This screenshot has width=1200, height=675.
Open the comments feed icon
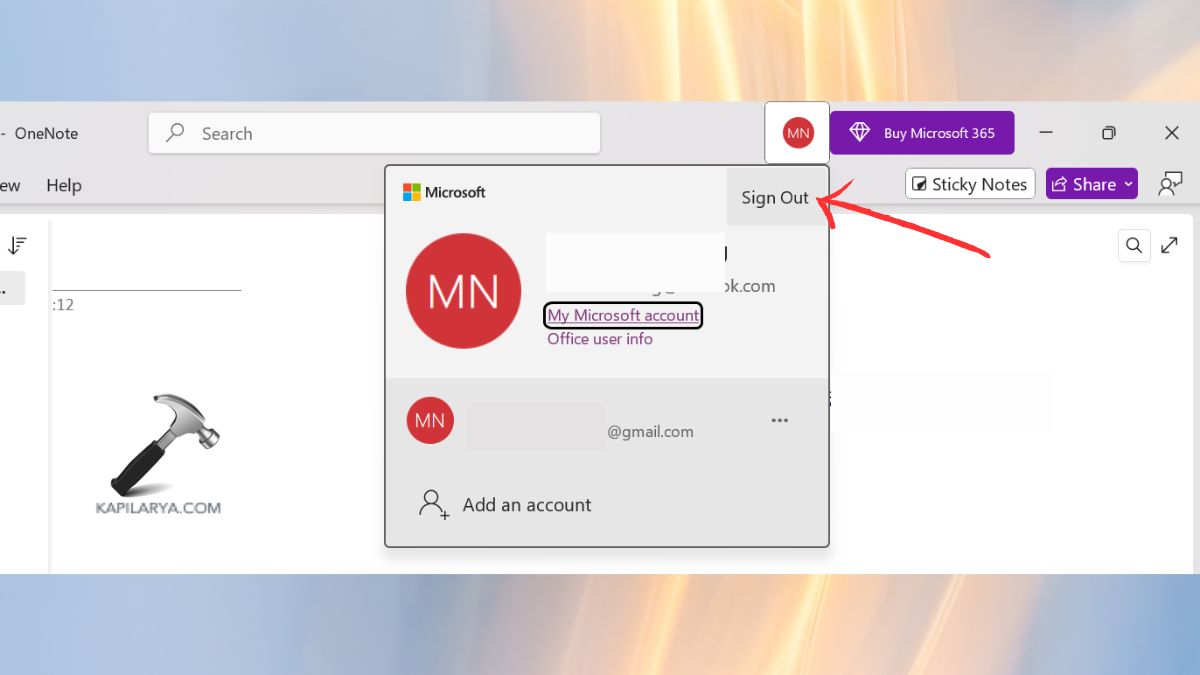pyautogui.click(x=1170, y=184)
